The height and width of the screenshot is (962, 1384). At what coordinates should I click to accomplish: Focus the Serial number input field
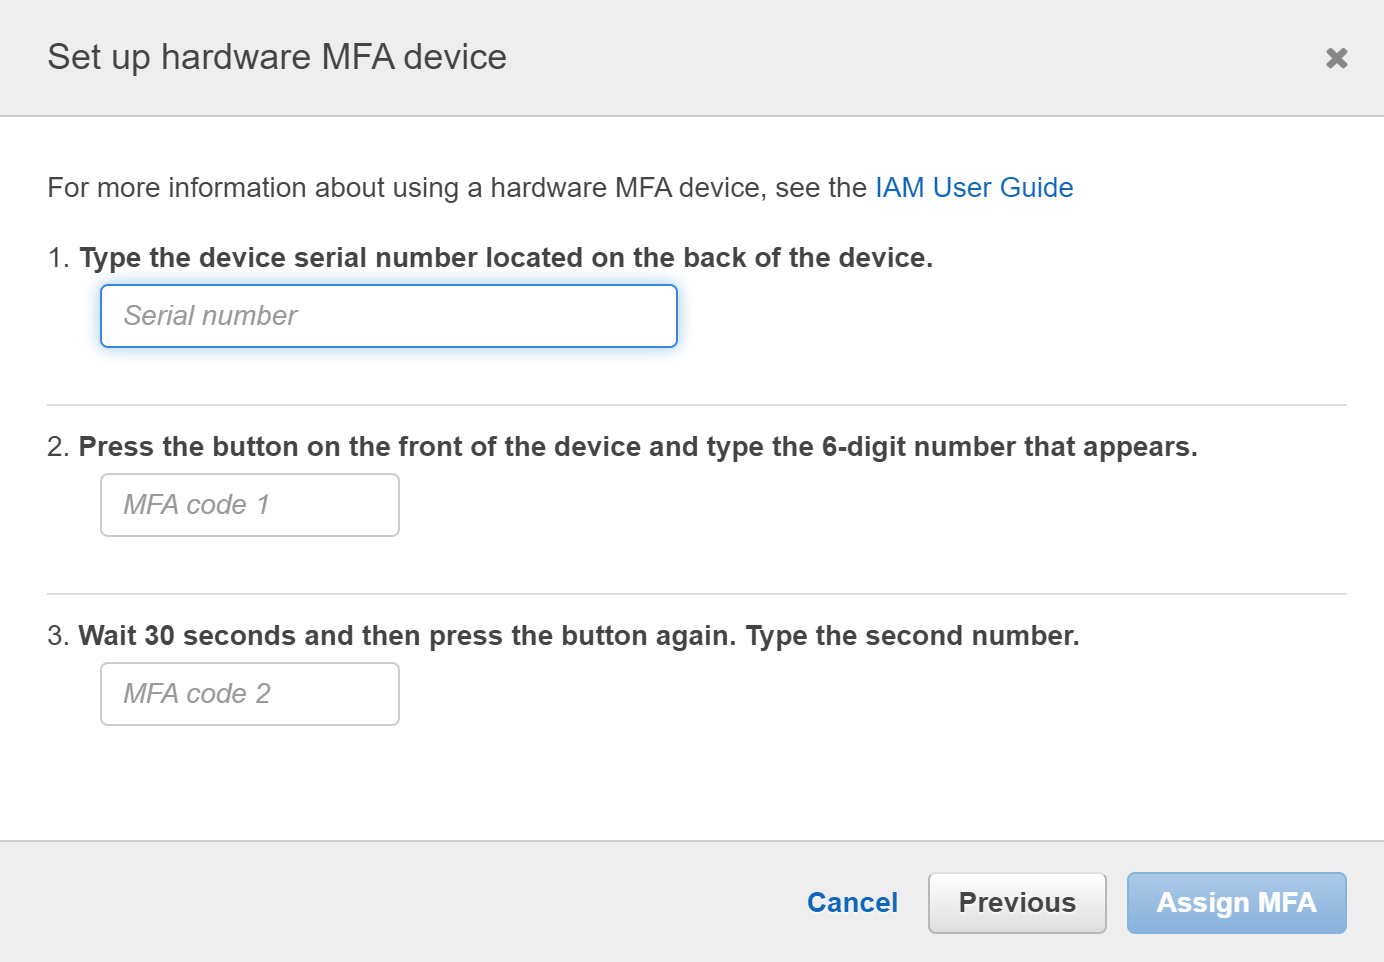click(x=388, y=316)
